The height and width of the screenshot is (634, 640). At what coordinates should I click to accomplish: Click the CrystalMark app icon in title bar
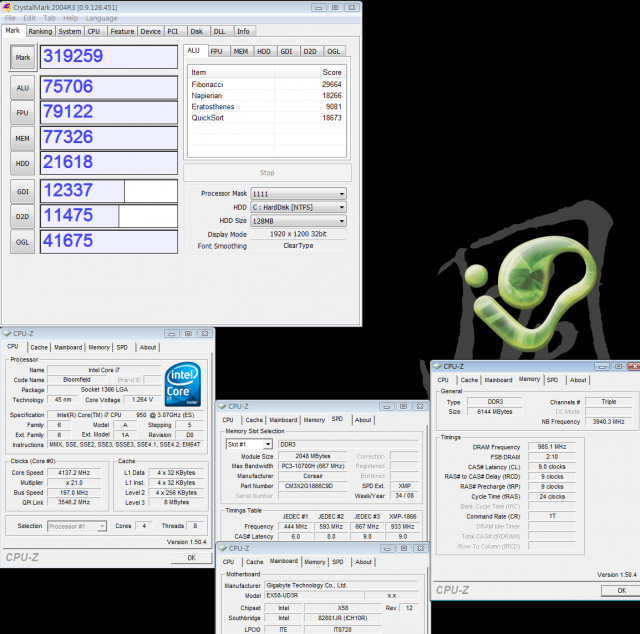pyautogui.click(x=7, y=7)
